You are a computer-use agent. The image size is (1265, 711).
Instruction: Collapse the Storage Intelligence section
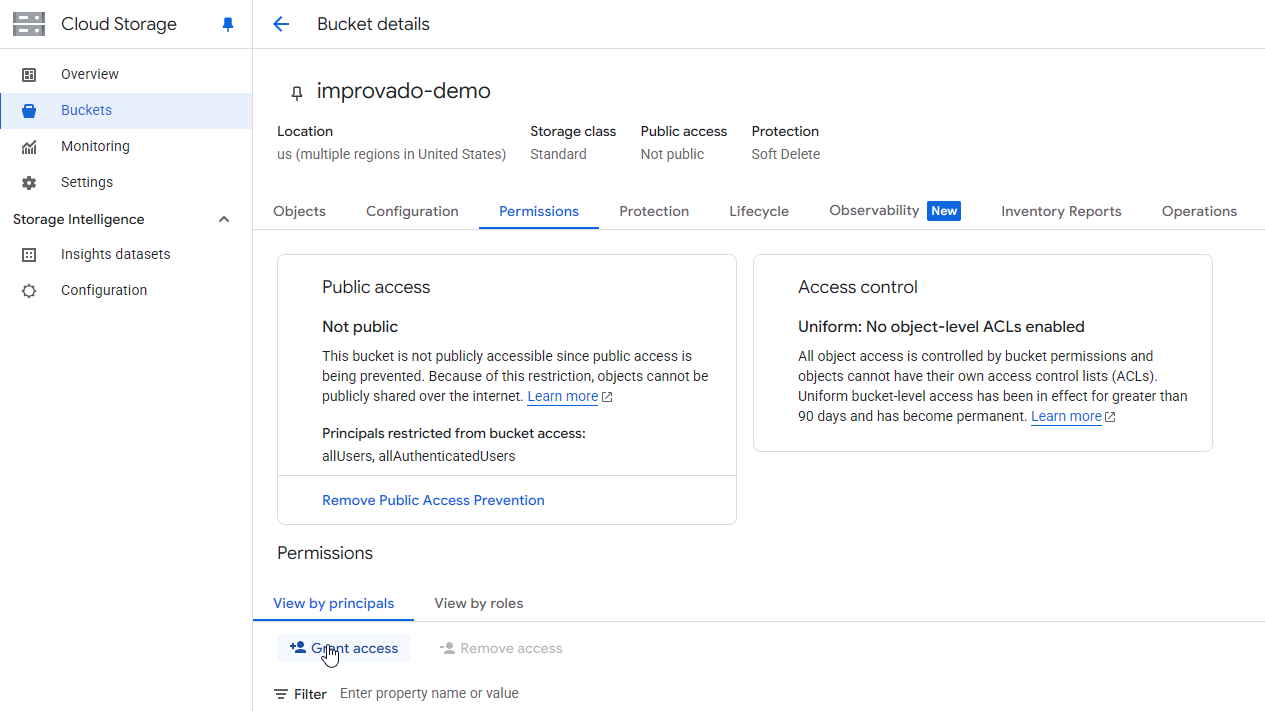224,219
